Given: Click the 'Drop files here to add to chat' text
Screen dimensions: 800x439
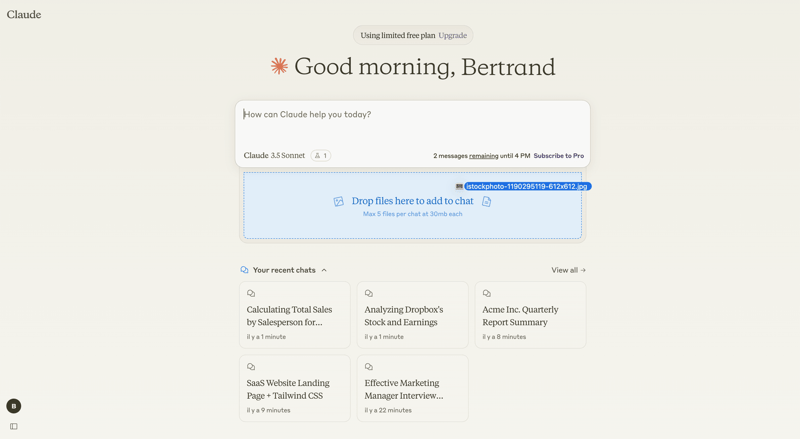Looking at the screenshot, I should point(412,201).
